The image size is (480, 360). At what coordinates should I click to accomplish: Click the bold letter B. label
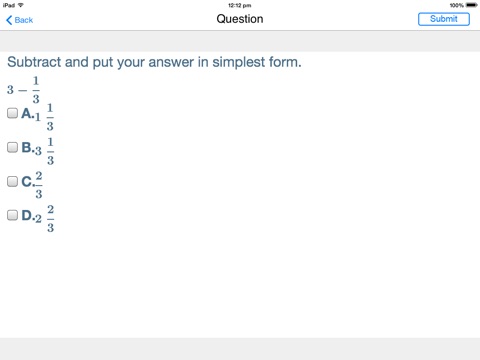point(28,148)
